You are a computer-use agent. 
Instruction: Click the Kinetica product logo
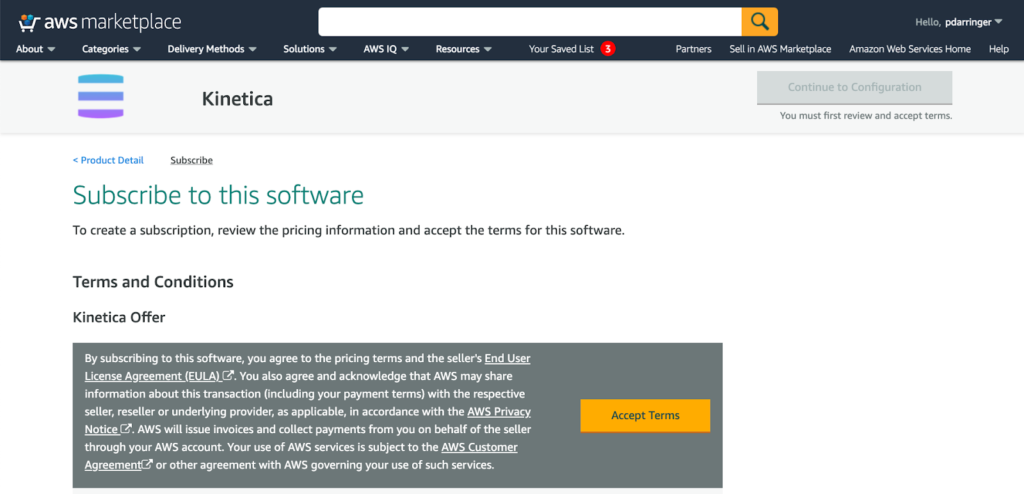coord(100,97)
